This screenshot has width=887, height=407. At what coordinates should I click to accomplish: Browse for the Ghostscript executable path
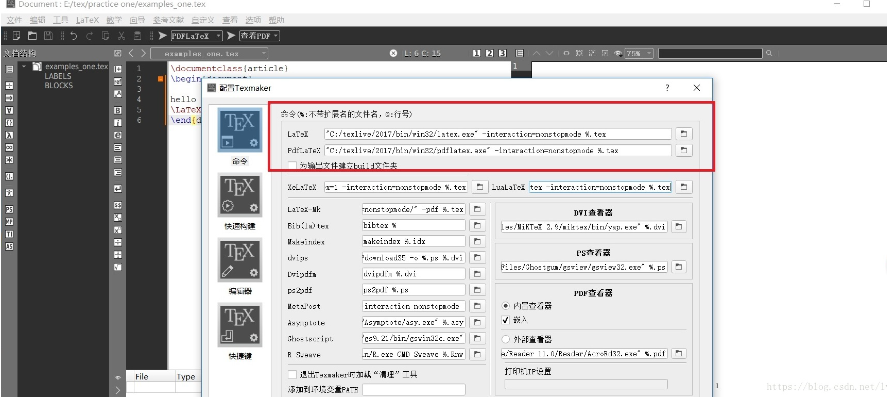[x=477, y=339]
